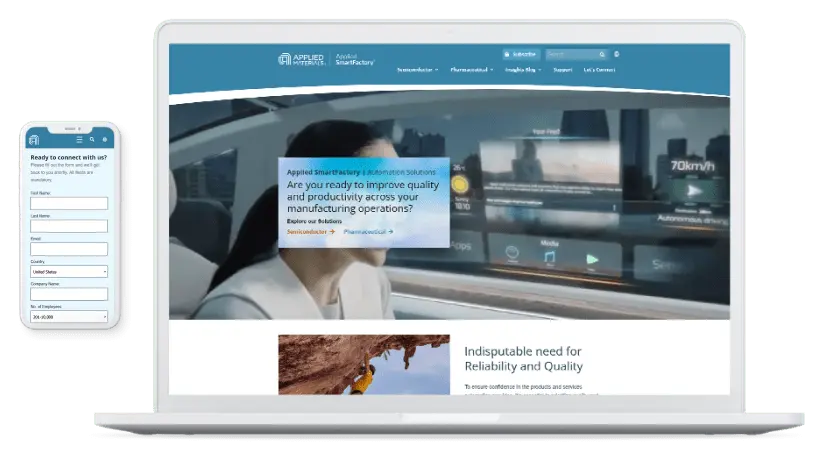The width and height of the screenshot is (816, 457).
Task: Expand the Insights Blog nav menu
Action: (x=523, y=70)
